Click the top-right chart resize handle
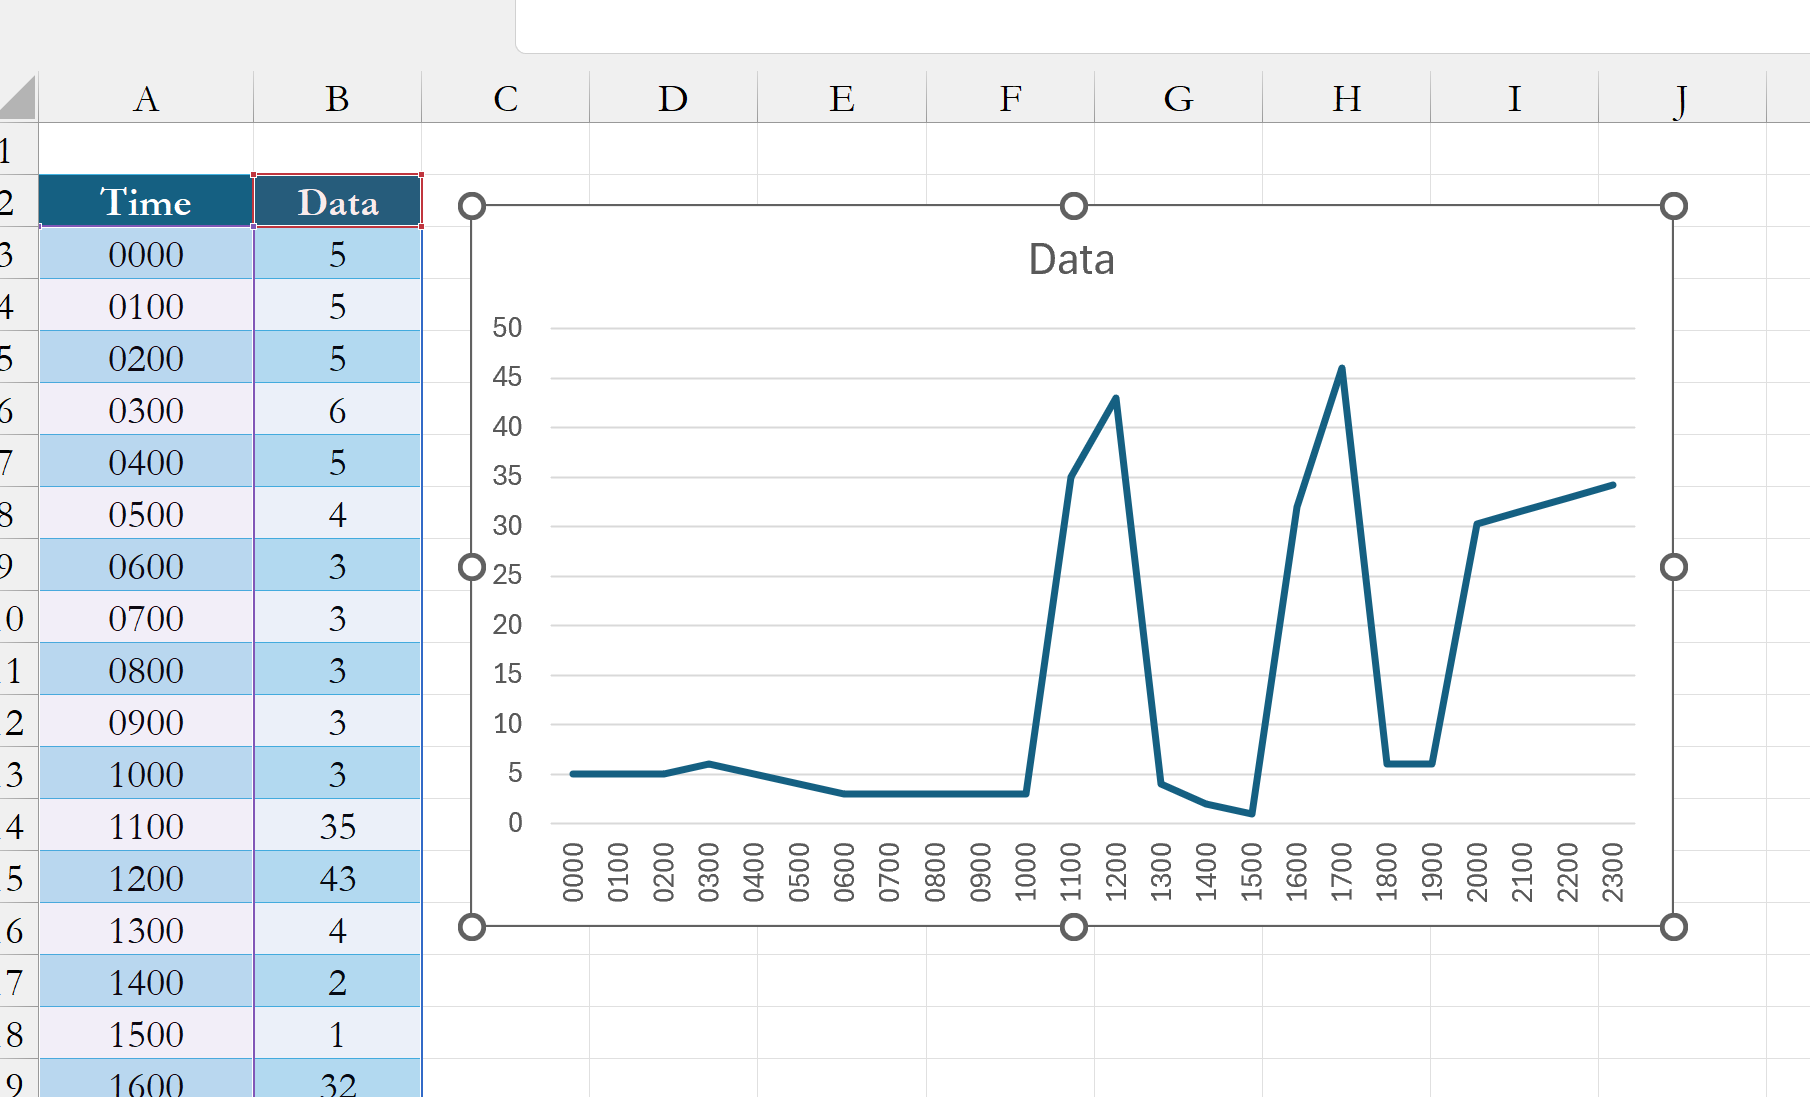The height and width of the screenshot is (1097, 1810). point(1673,206)
